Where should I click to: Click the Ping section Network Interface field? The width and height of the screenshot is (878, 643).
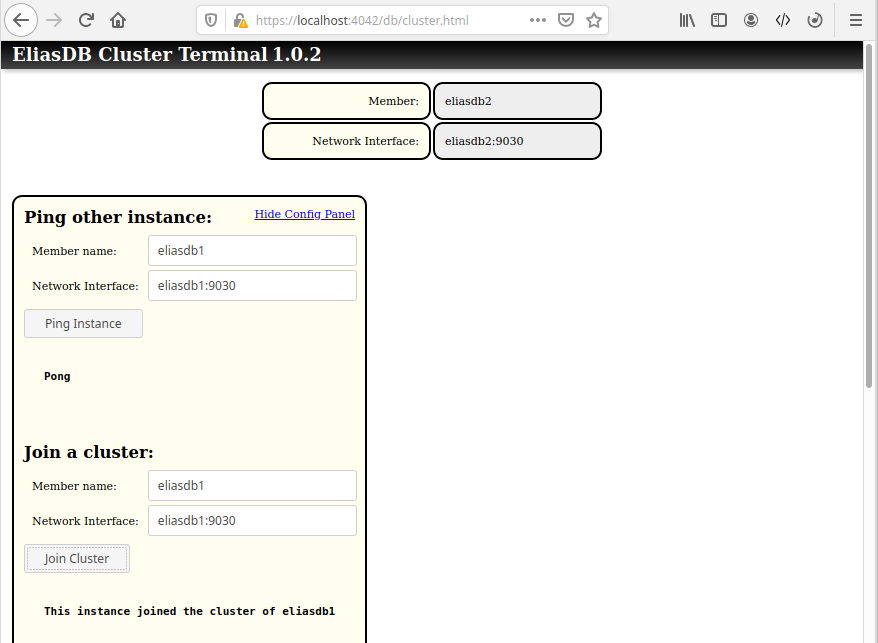(252, 286)
